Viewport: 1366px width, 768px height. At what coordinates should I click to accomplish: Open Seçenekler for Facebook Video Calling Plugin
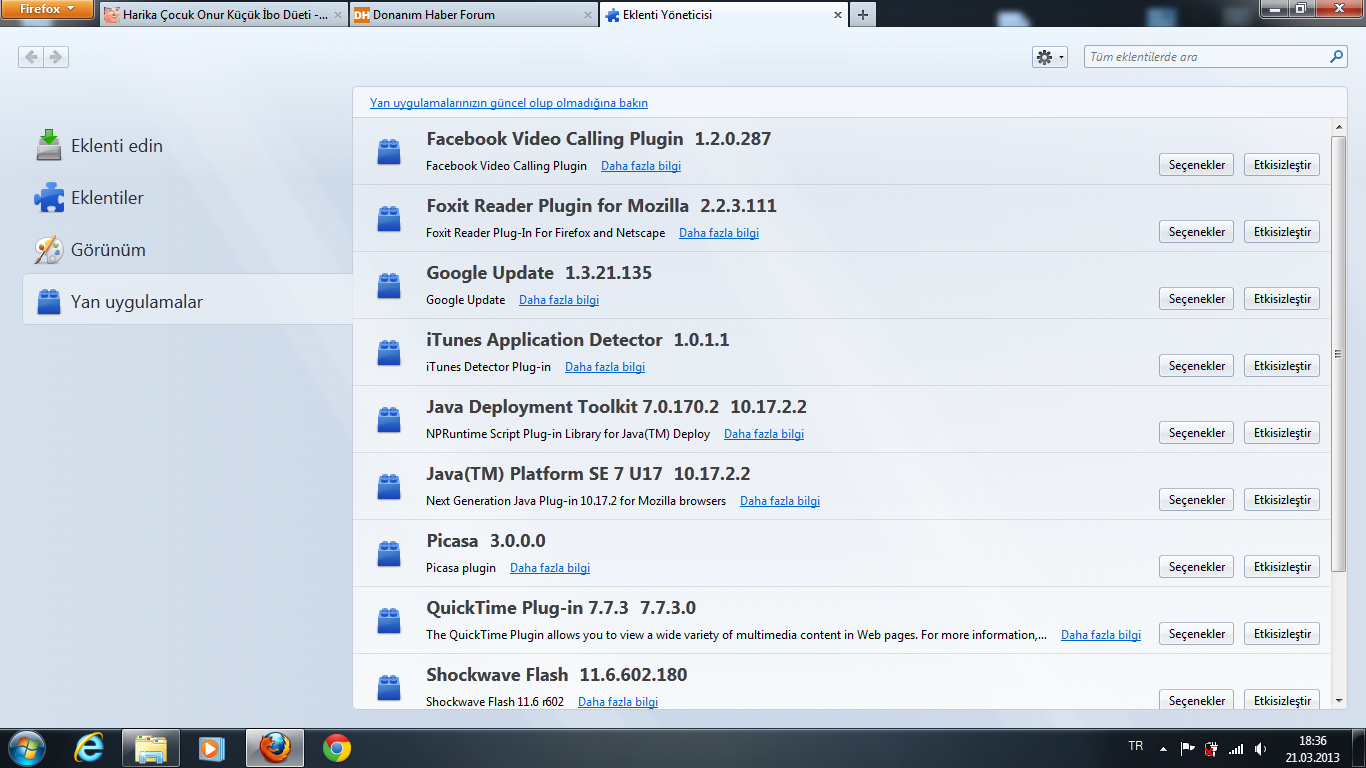coord(1197,165)
